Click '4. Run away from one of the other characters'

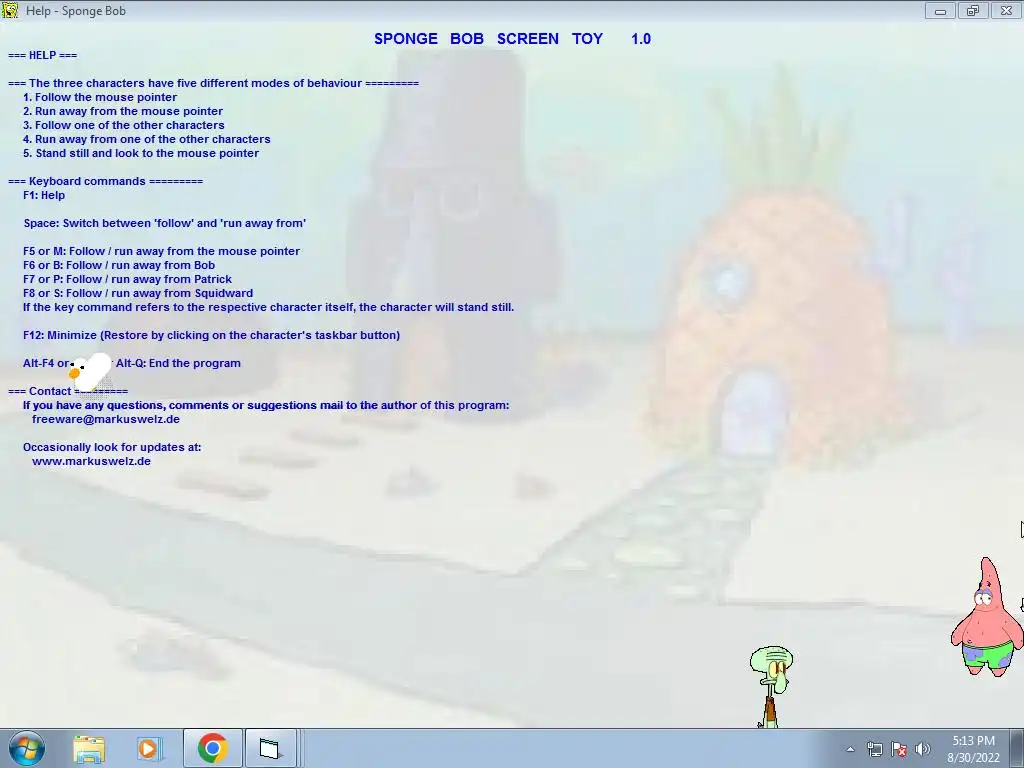point(146,139)
